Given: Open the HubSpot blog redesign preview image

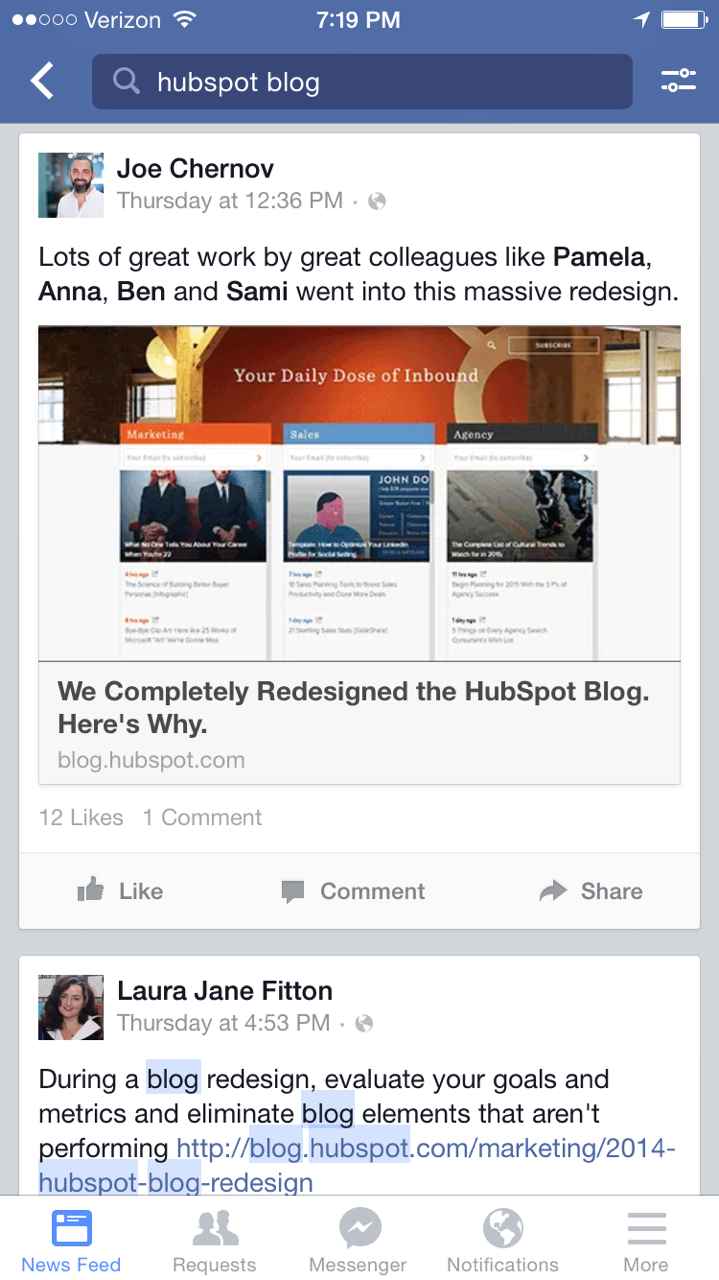Looking at the screenshot, I should pos(359,493).
